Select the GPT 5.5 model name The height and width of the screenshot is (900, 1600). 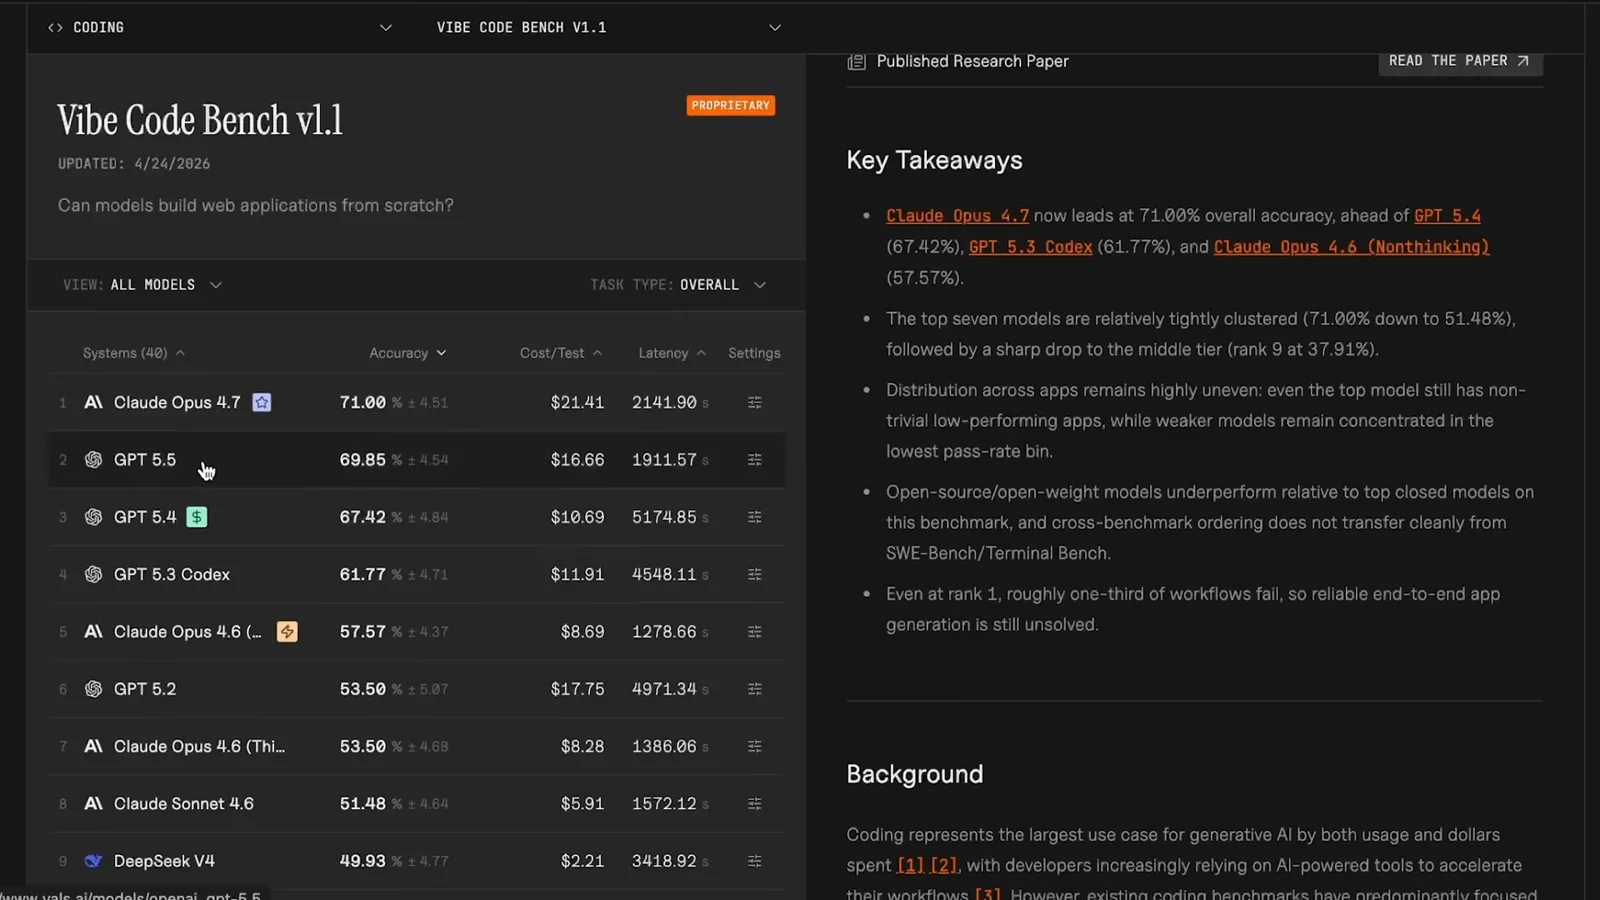(x=145, y=460)
